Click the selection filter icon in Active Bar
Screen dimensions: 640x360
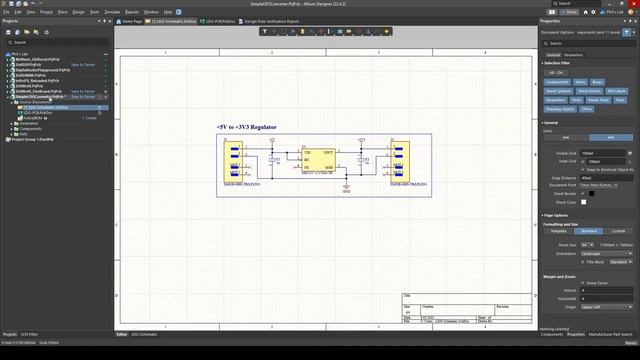point(264,31)
